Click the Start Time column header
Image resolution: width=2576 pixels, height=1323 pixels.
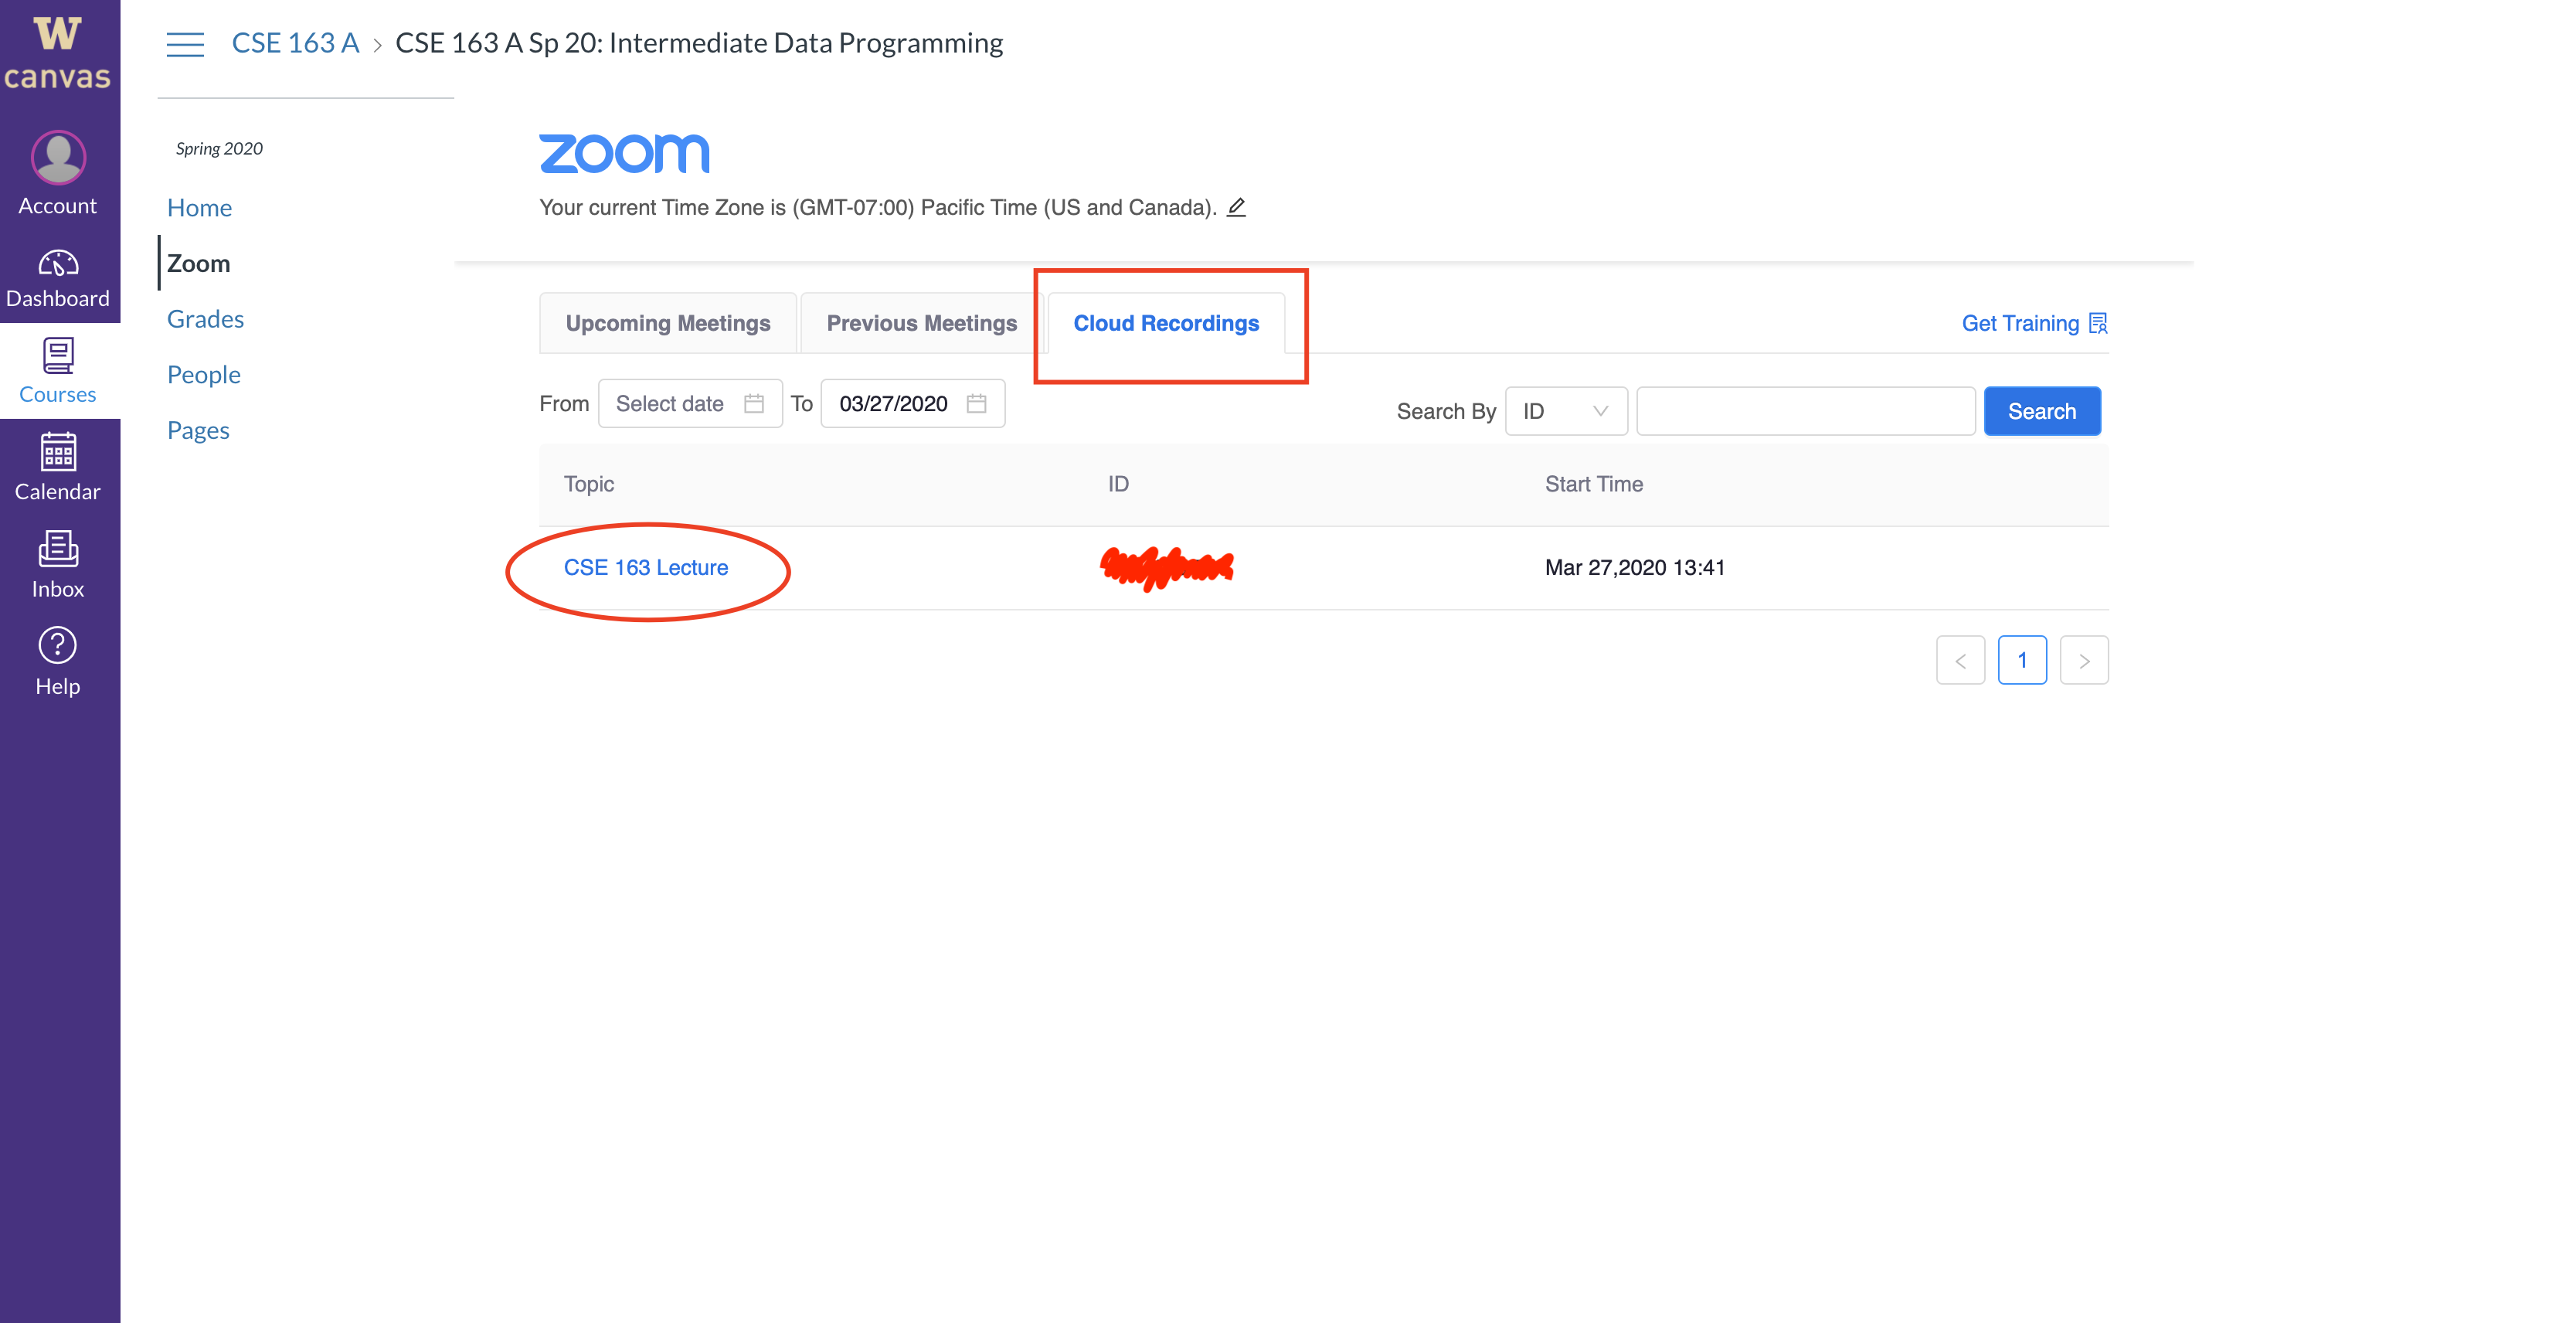1594,484
